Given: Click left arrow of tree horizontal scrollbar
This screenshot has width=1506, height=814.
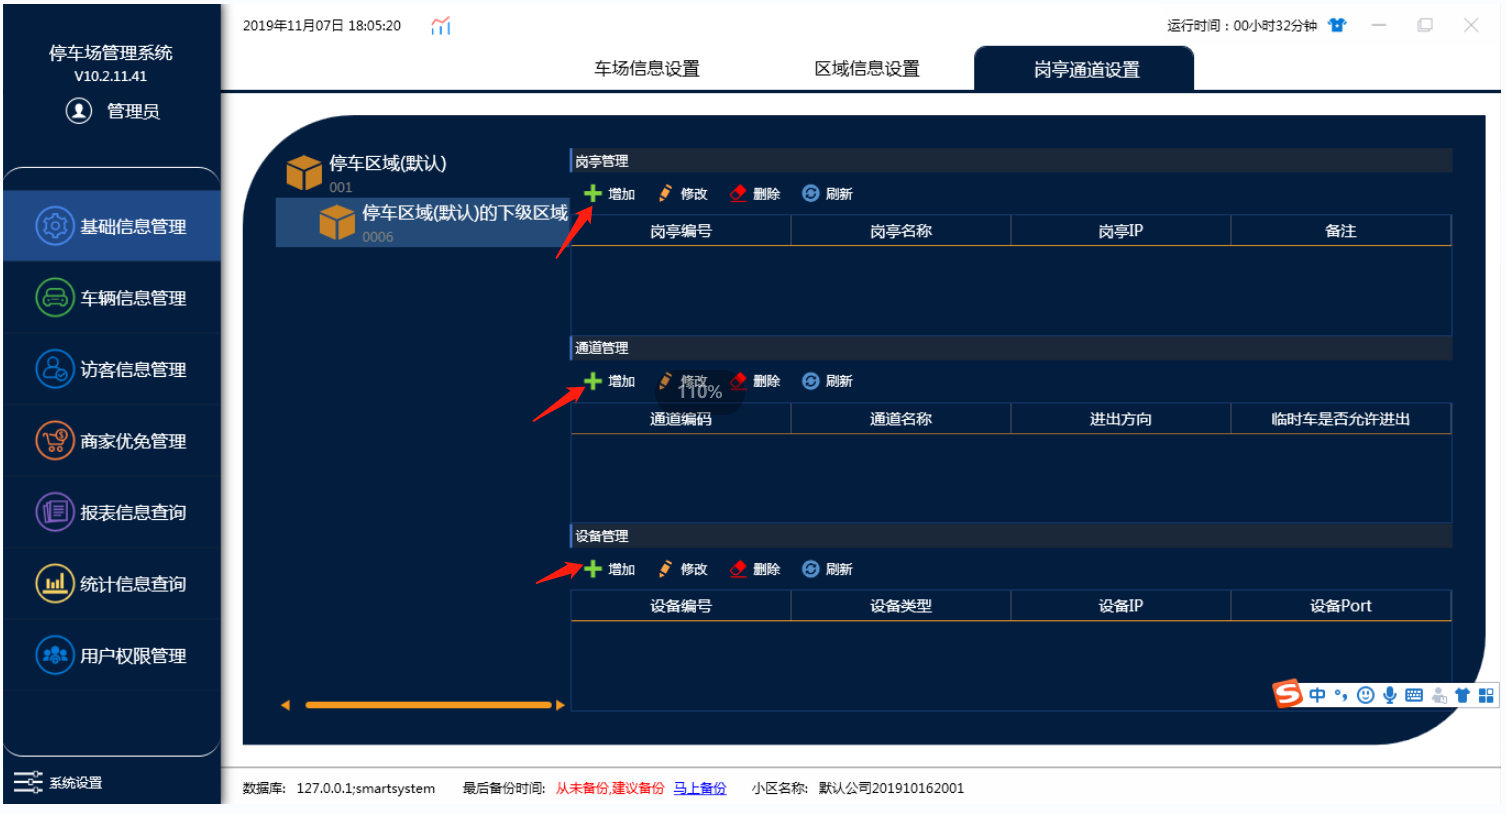Looking at the screenshot, I should click(286, 705).
